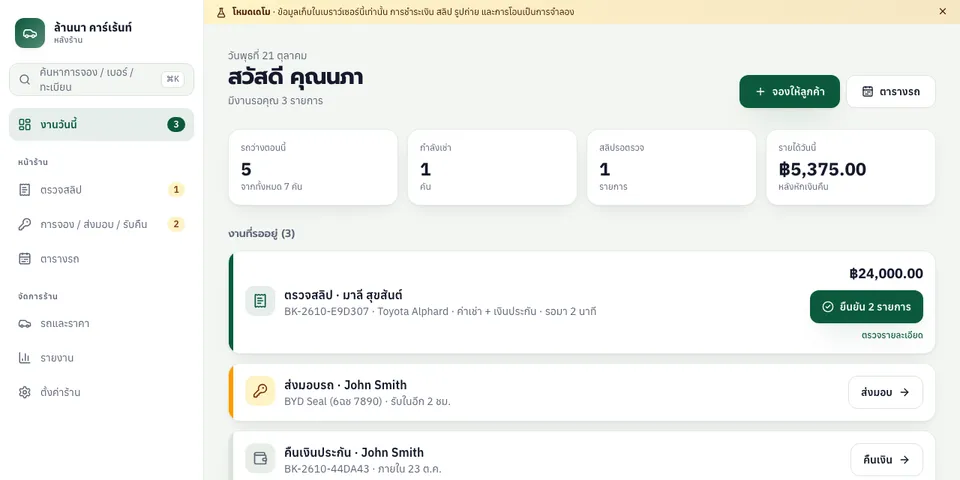Click ตรวจสลิป · มาลี สุขสันต์ title
The height and width of the screenshot is (480, 960).
(343, 295)
